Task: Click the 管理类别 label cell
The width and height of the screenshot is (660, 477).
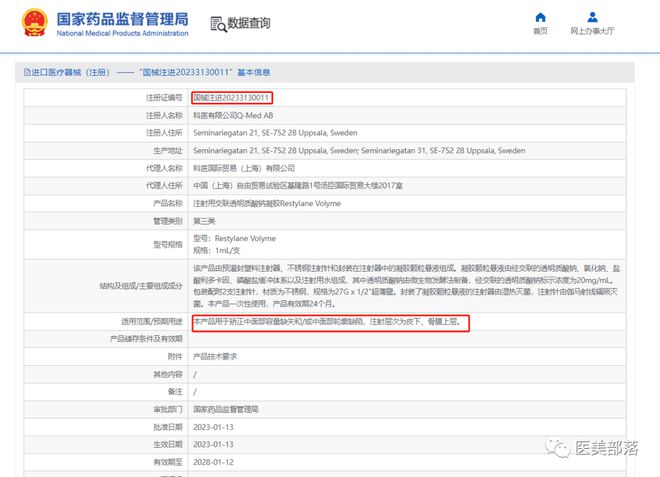Action: pyautogui.click(x=106, y=221)
